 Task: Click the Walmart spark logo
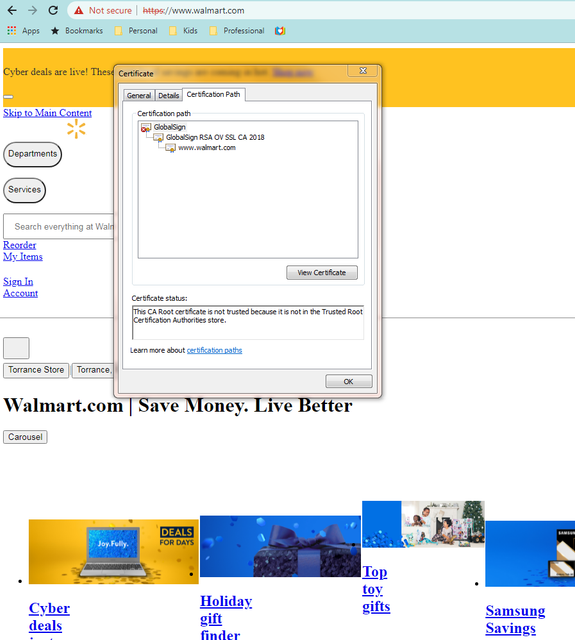(76, 129)
